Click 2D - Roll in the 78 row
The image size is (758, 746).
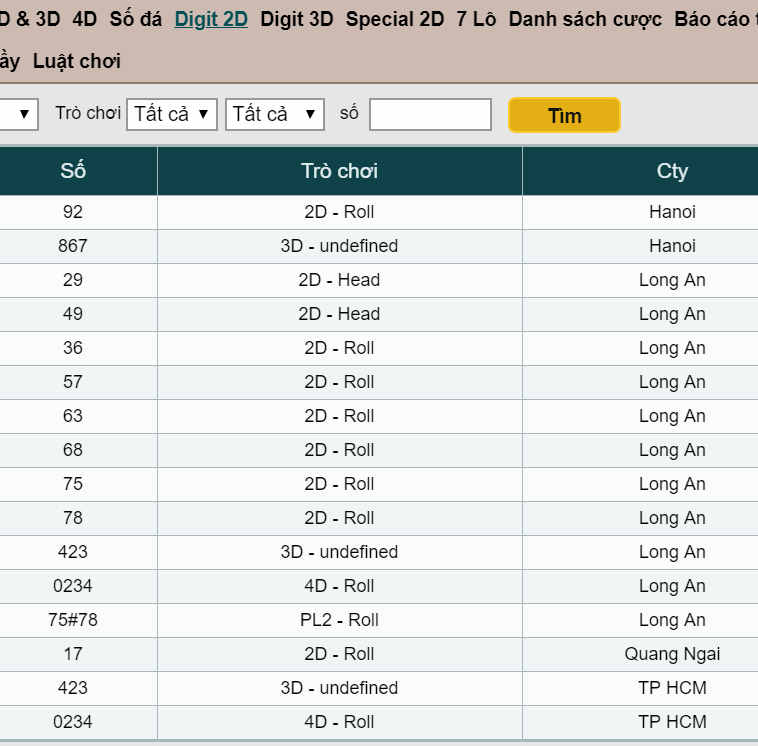pyautogui.click(x=339, y=518)
